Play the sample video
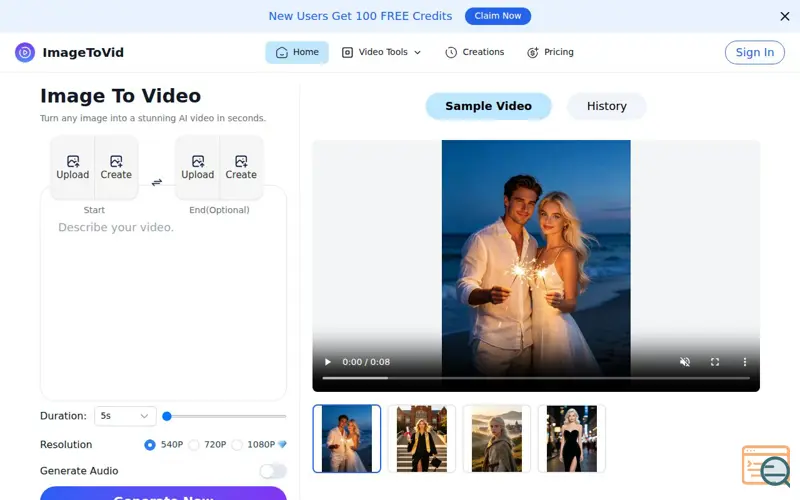This screenshot has height=500, width=800. 328,362
